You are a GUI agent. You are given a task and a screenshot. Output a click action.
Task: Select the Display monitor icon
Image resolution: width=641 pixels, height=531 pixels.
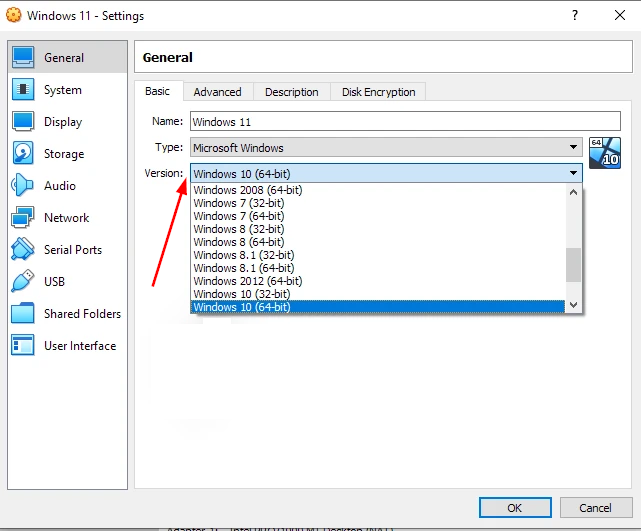click(23, 121)
